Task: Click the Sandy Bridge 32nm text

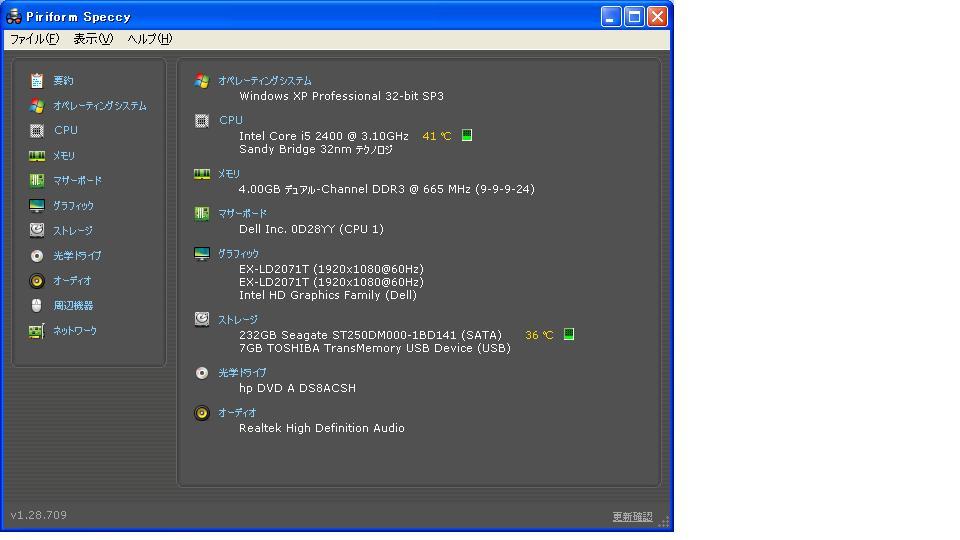Action: click(x=316, y=149)
